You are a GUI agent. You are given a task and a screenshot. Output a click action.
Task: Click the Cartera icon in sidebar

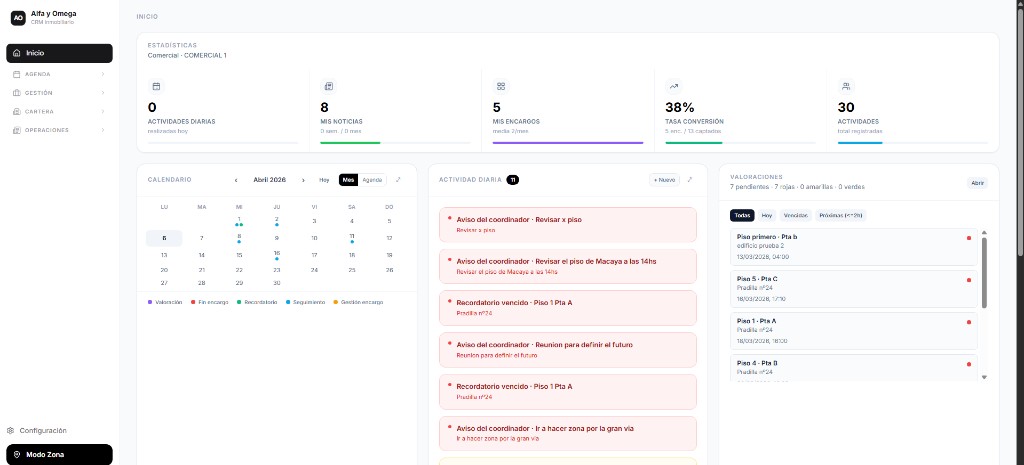click(x=17, y=112)
